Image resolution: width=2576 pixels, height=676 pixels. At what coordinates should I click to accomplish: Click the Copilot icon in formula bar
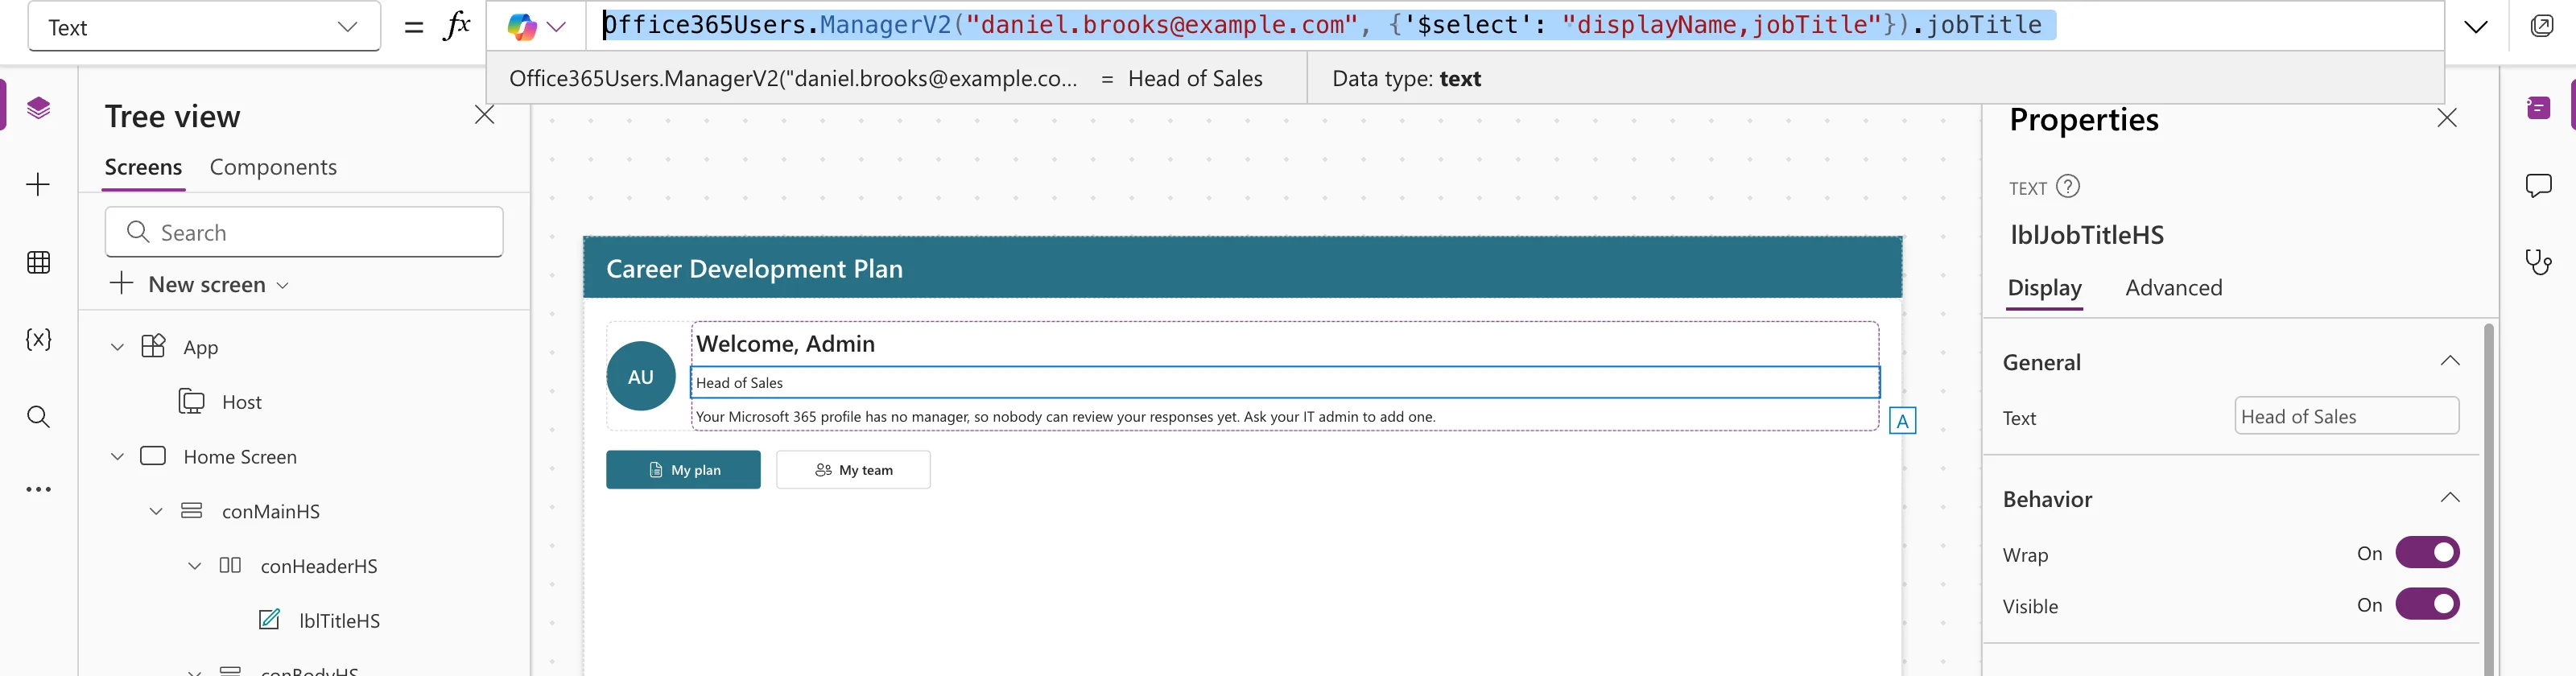pos(521,27)
